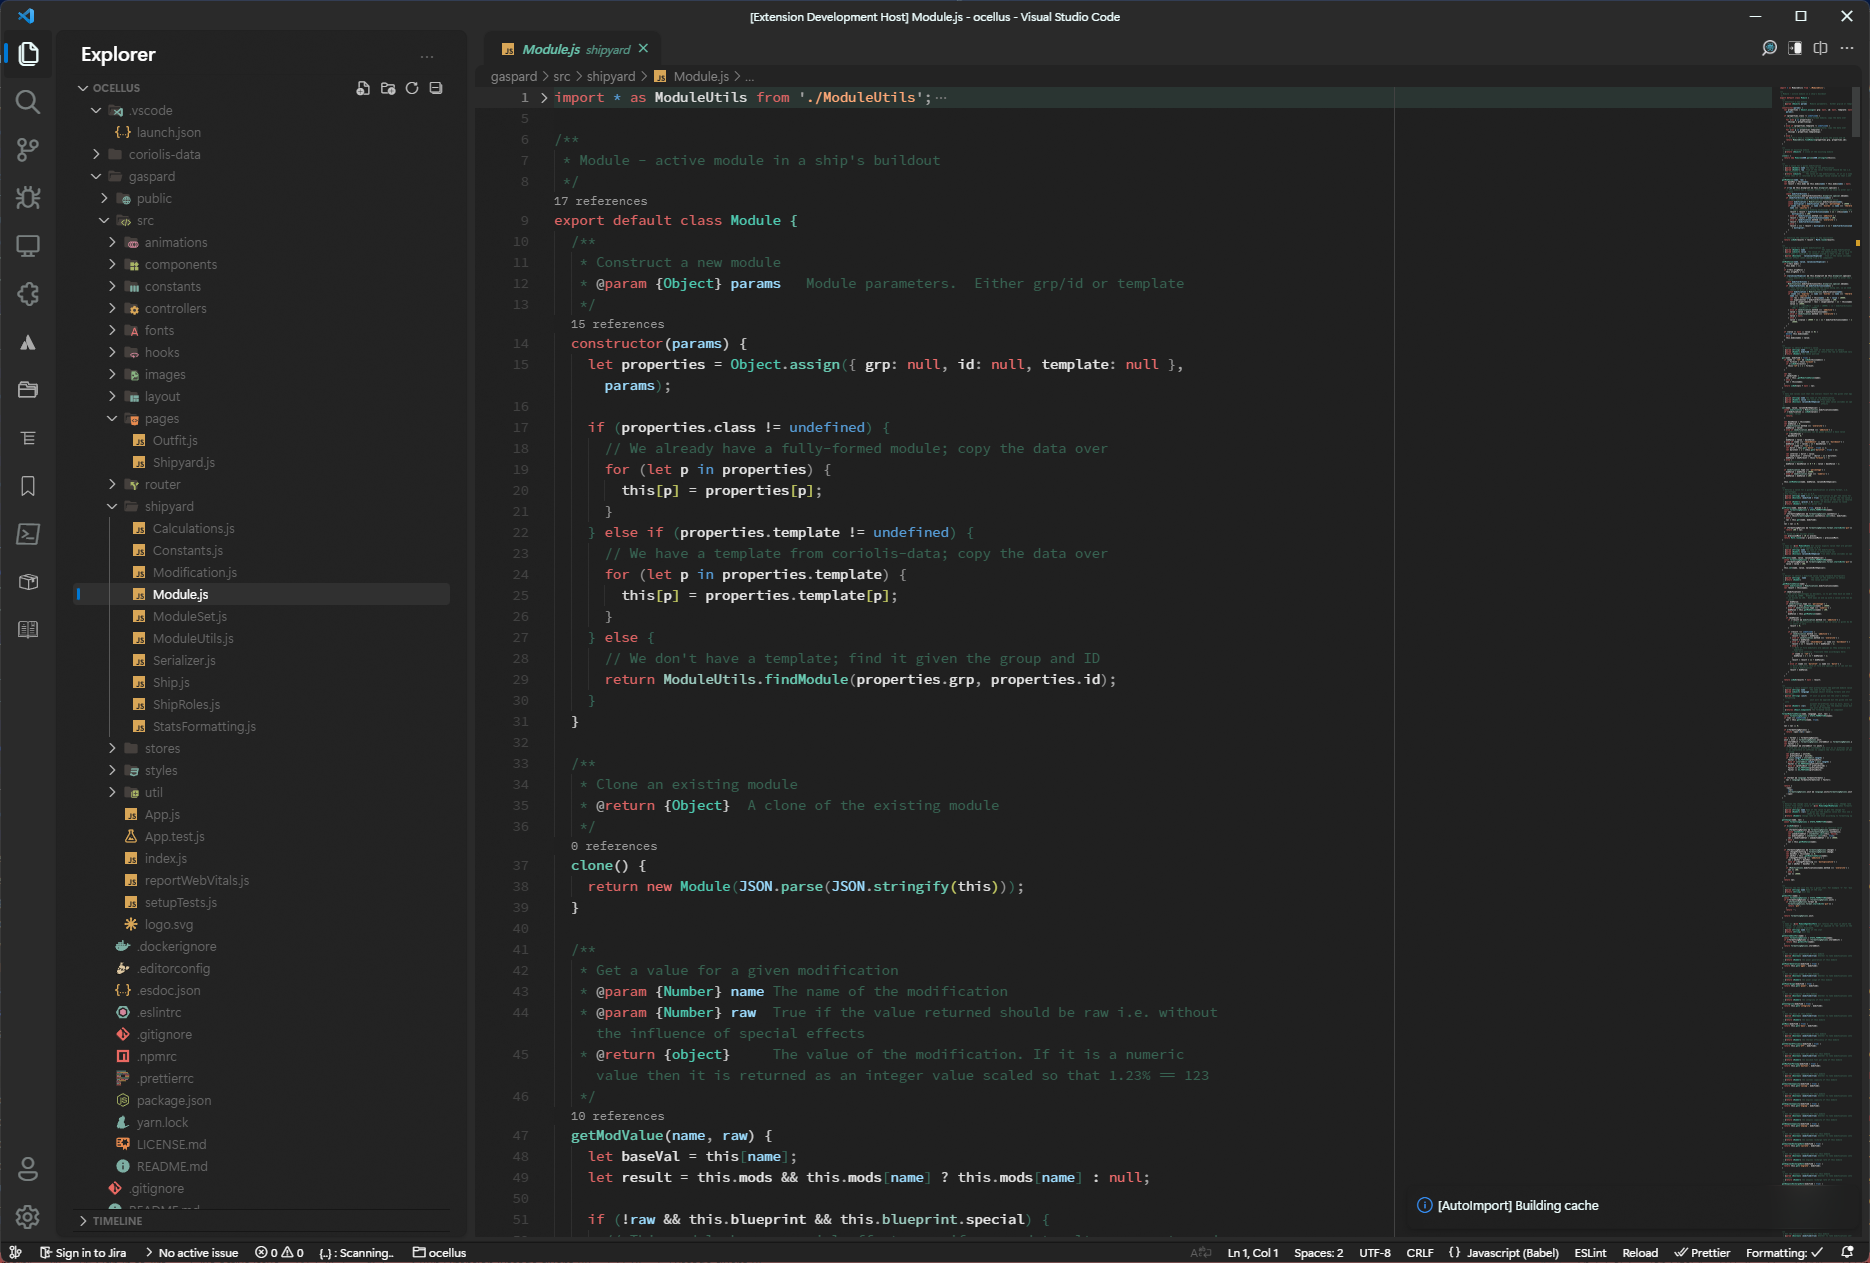
Task: Click Sign in to Jira in status bar
Action: (83, 1252)
